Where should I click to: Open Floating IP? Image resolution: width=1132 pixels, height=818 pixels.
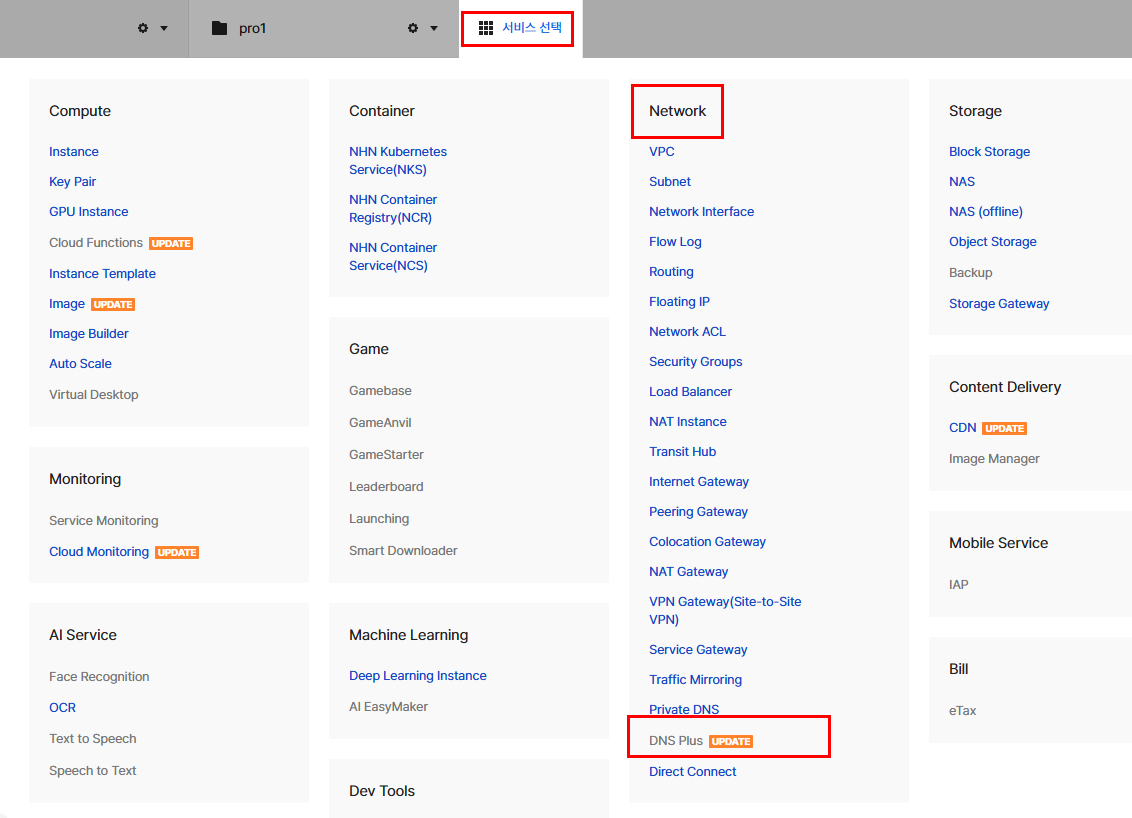click(x=679, y=302)
